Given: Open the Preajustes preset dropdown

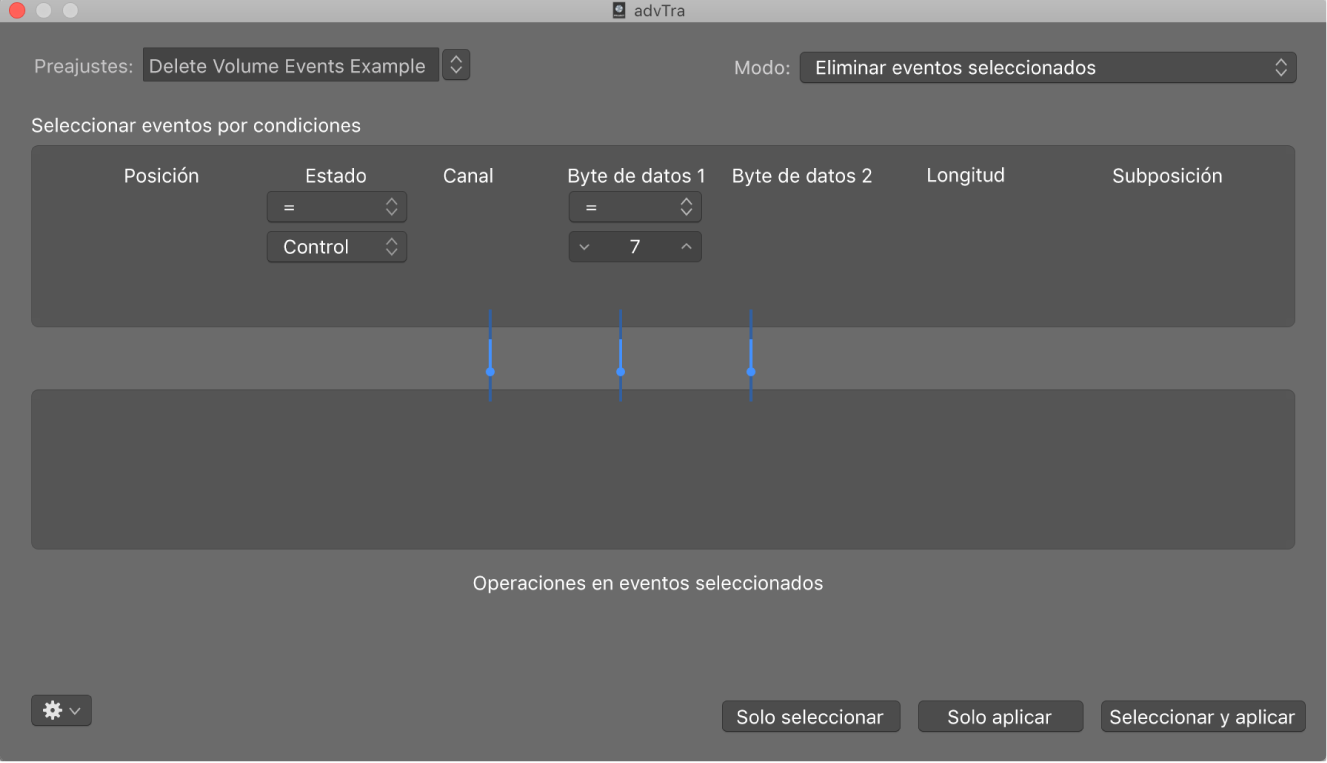Looking at the screenshot, I should 292,65.
